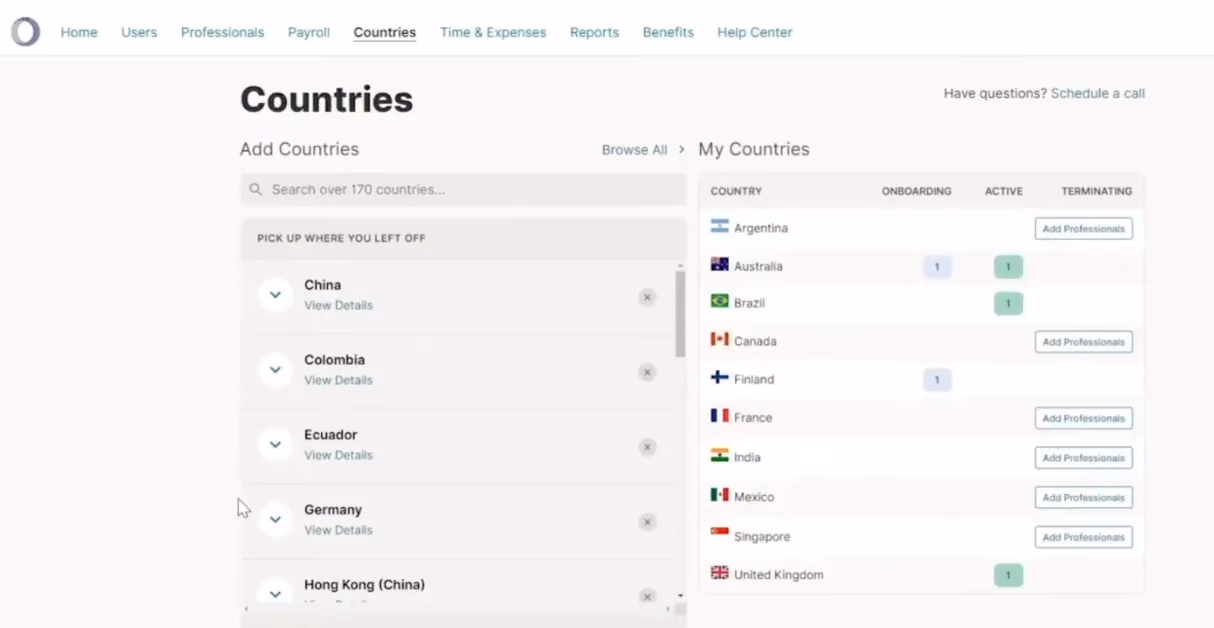Viewport: 1214px width, 628px height.
Task: Click the Browse All link
Action: pos(634,150)
